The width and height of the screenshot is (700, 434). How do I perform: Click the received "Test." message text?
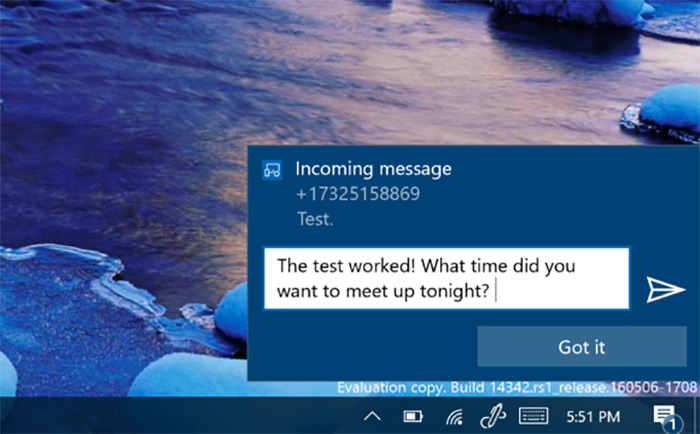[315, 218]
